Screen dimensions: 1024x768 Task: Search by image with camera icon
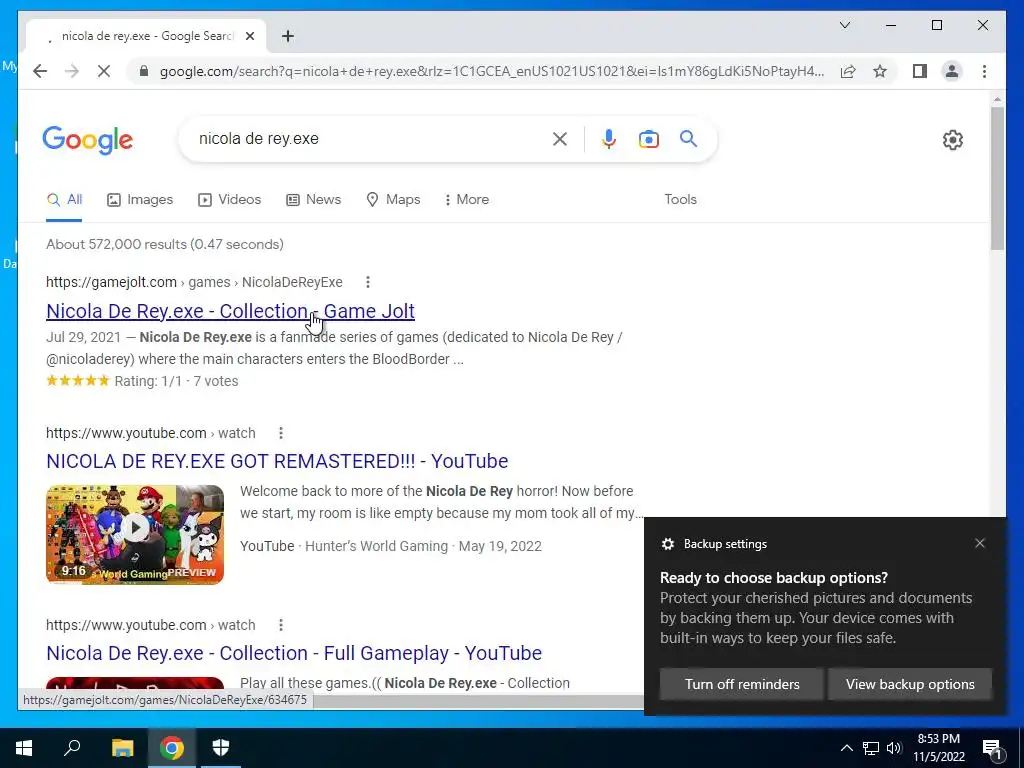click(648, 138)
